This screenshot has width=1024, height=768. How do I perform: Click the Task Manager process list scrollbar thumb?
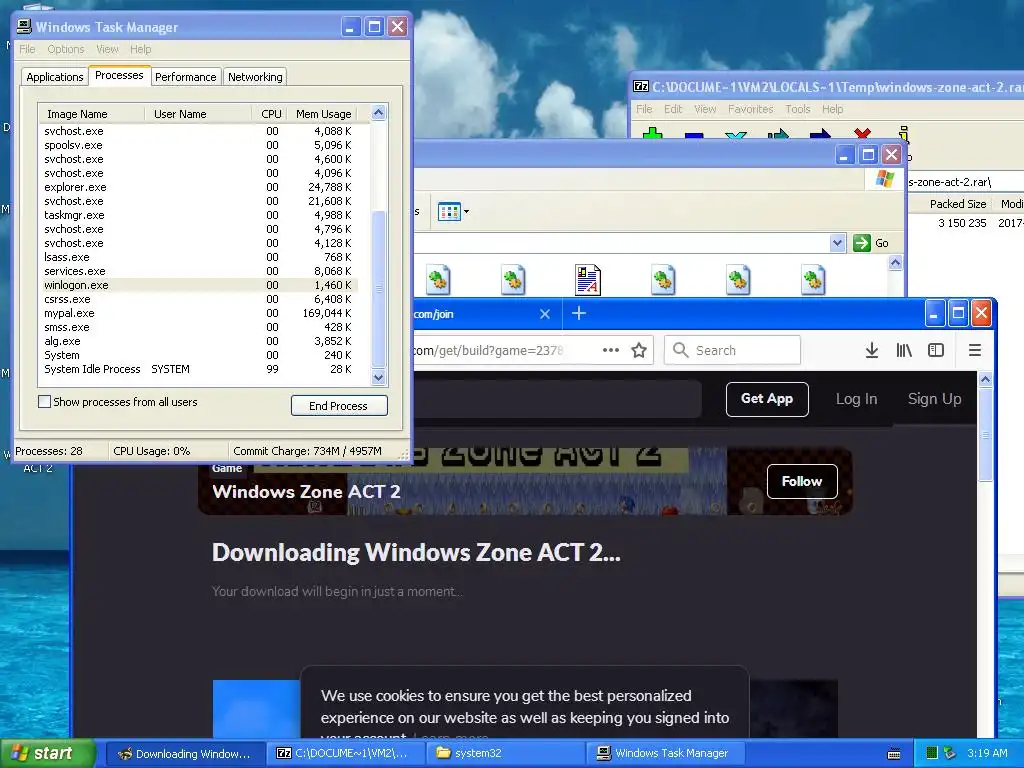point(379,288)
